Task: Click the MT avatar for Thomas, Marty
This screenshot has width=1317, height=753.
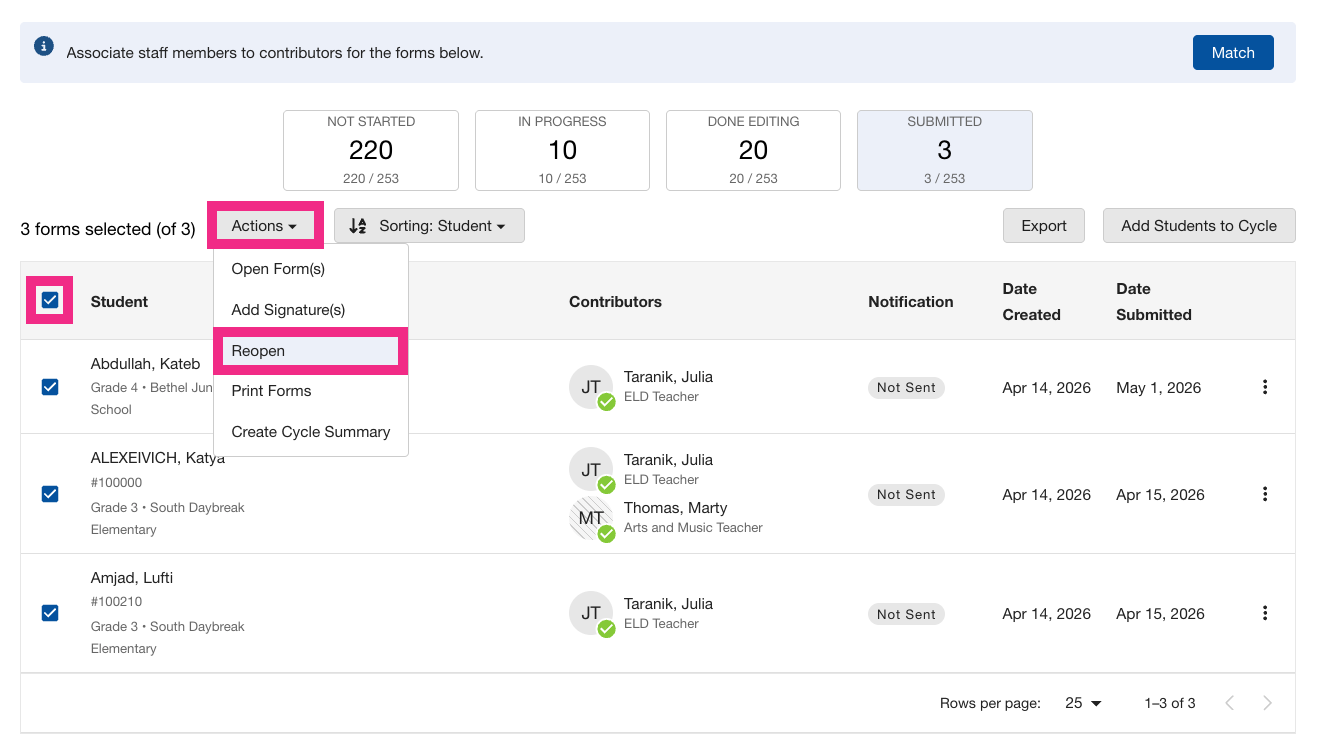Action: (591, 518)
